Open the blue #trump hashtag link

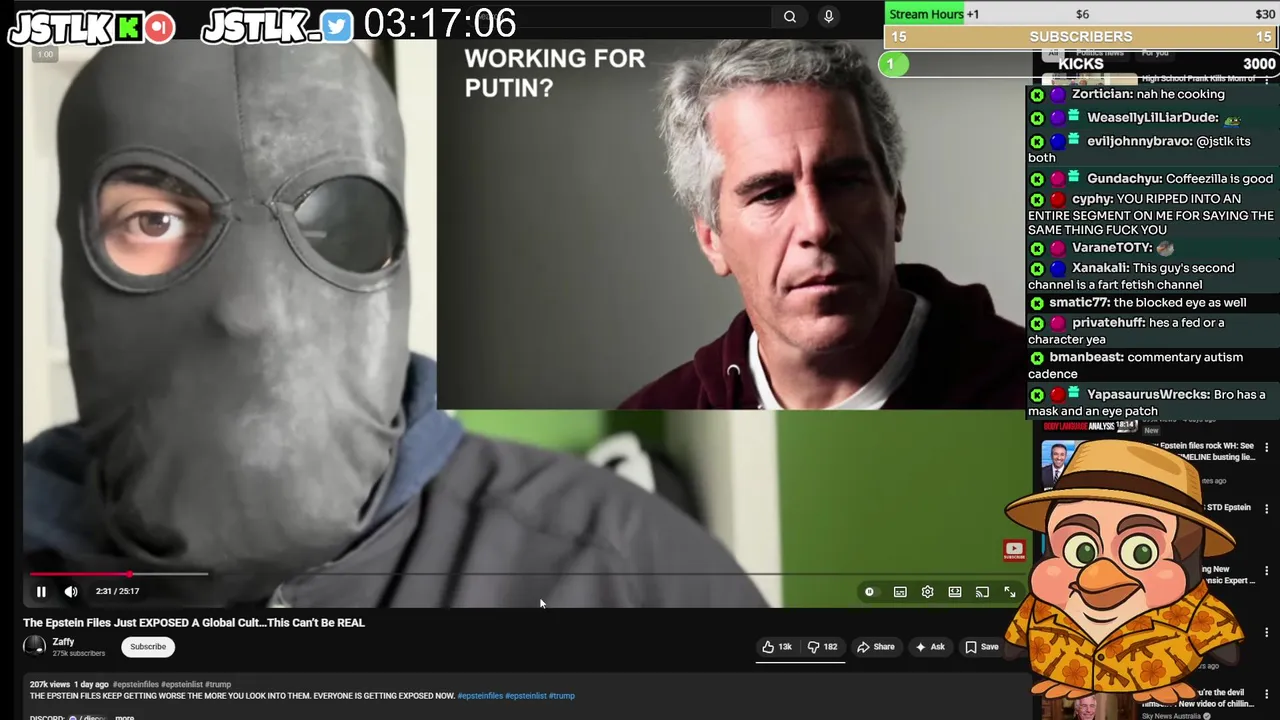click(x=562, y=696)
